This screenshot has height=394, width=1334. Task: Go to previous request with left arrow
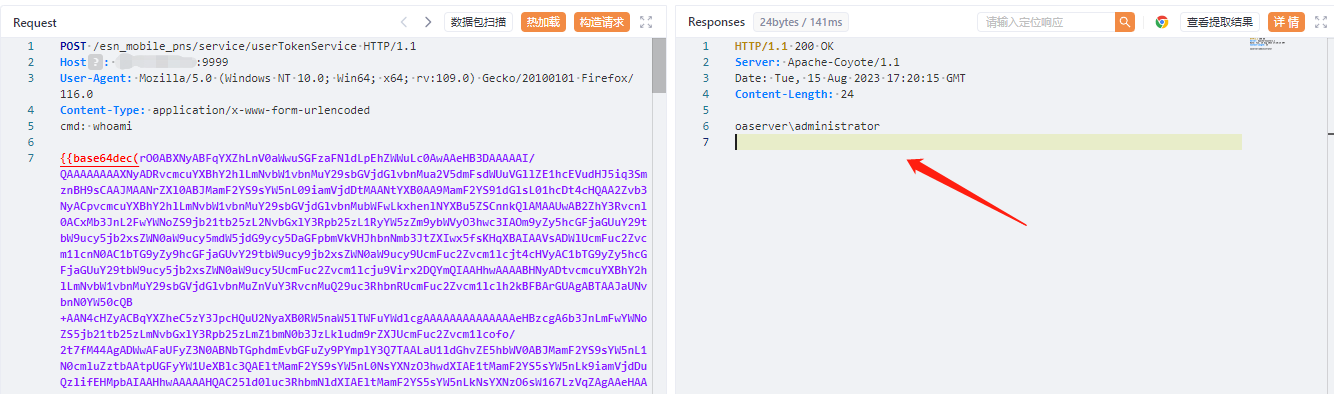point(403,22)
